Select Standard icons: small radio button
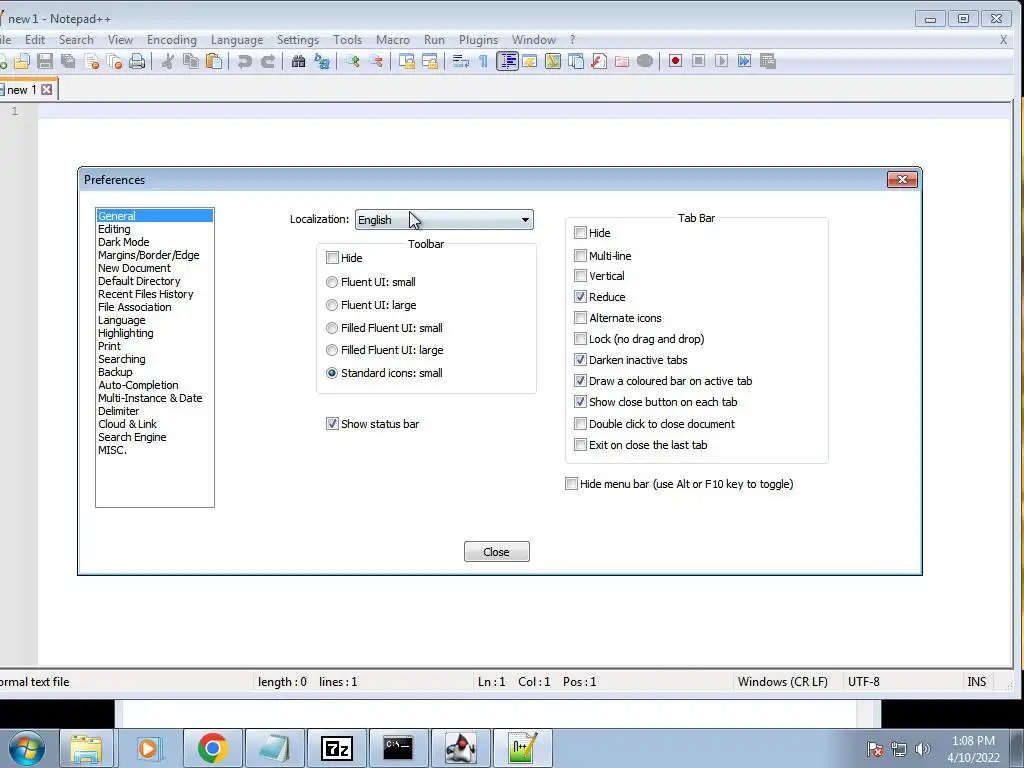The image size is (1024, 768). pos(332,373)
